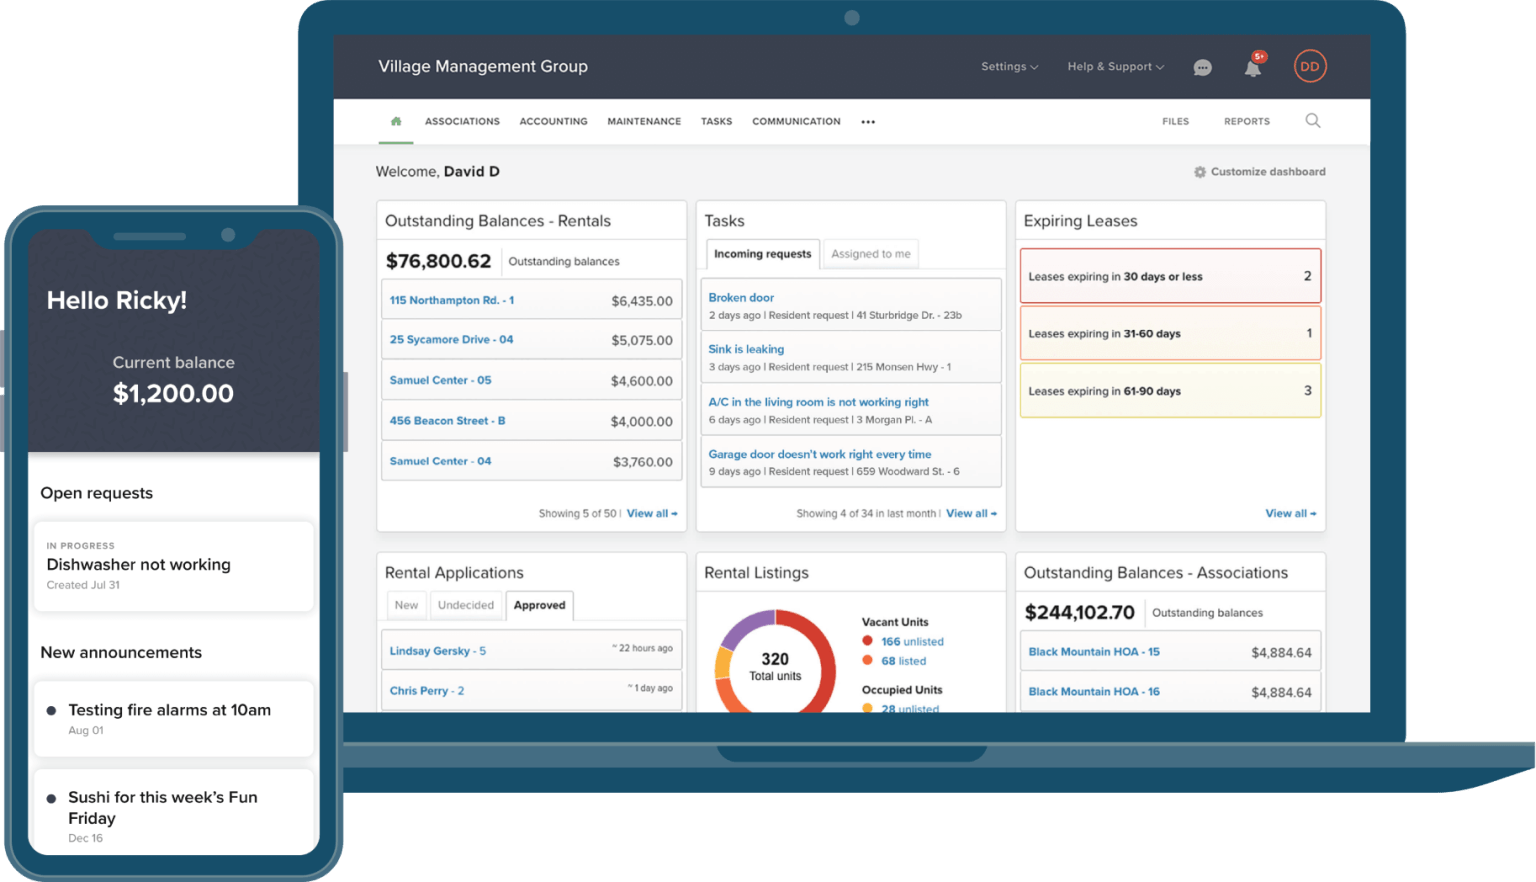Open the Broken door resident request

pyautogui.click(x=741, y=297)
